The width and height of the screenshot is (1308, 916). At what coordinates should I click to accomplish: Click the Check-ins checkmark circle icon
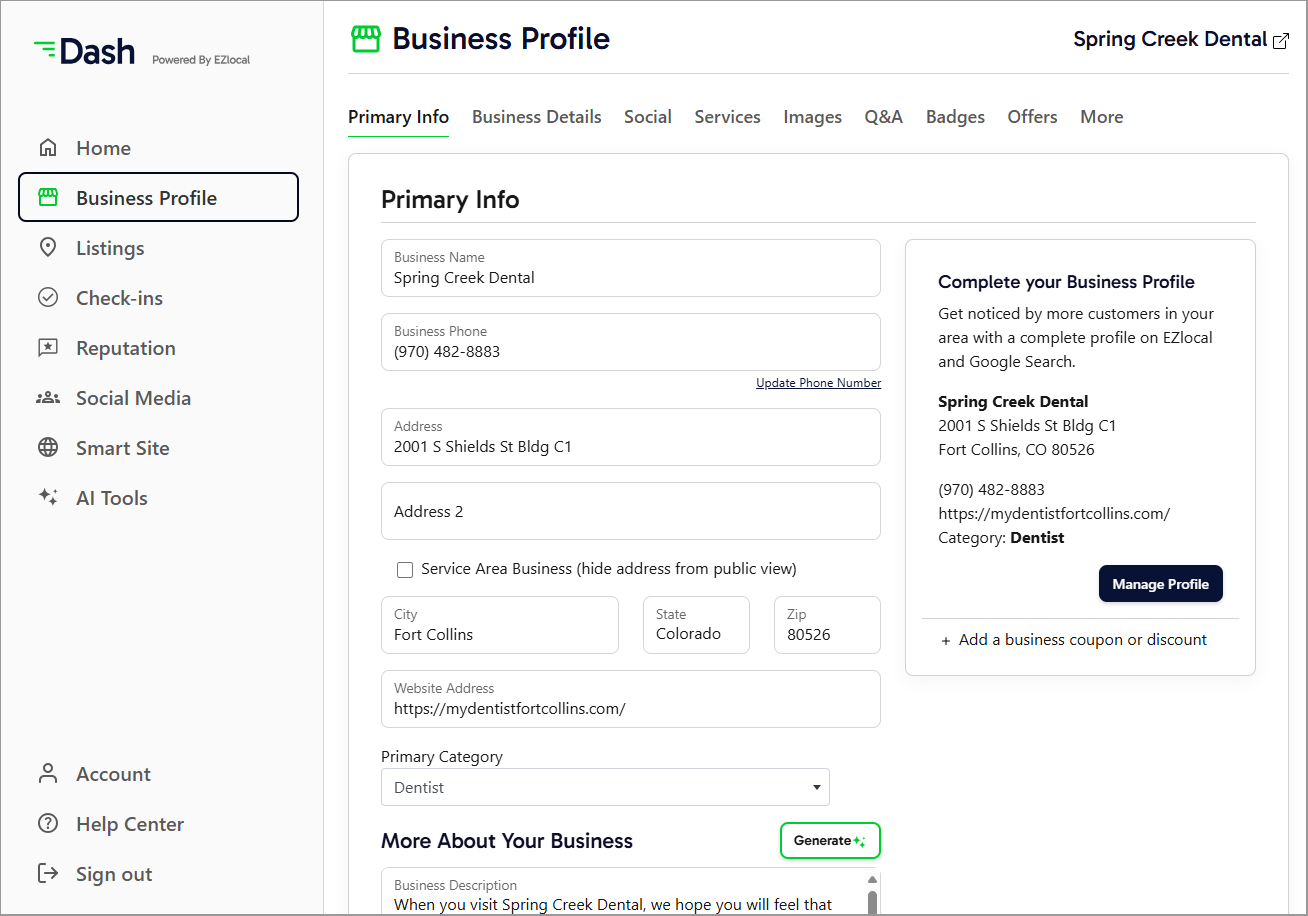[47, 298]
